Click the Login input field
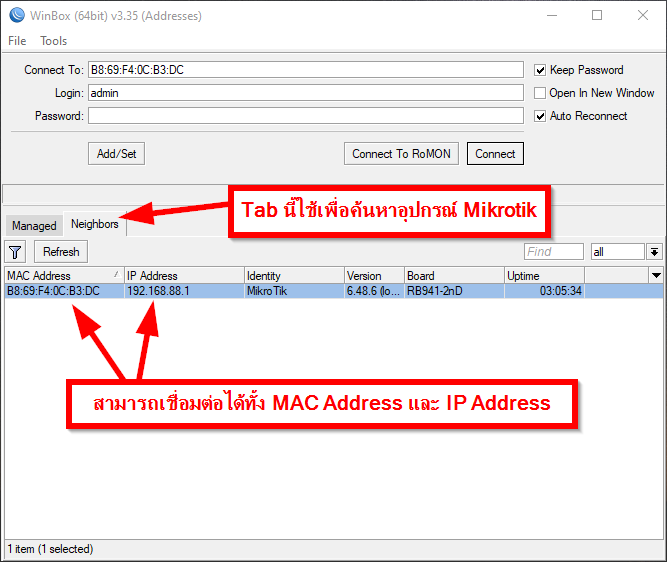The height and width of the screenshot is (562, 667). (306, 93)
